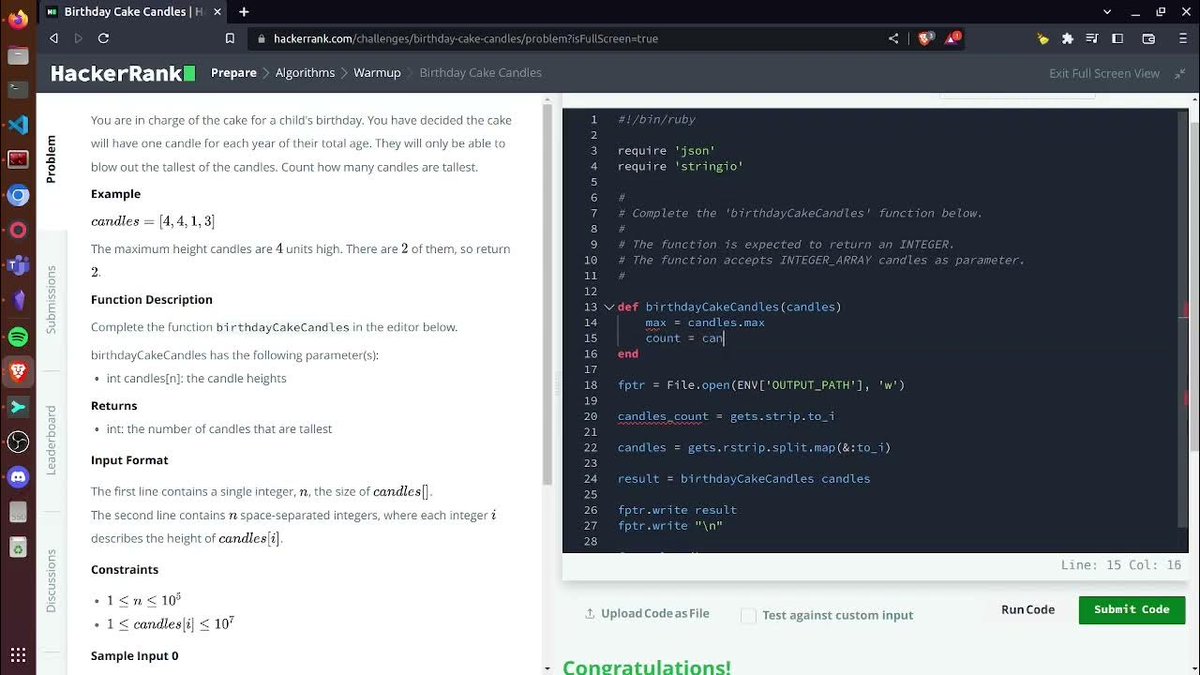Close the Birthday Cake Candles tab
1200x675 pixels.
click(219, 12)
